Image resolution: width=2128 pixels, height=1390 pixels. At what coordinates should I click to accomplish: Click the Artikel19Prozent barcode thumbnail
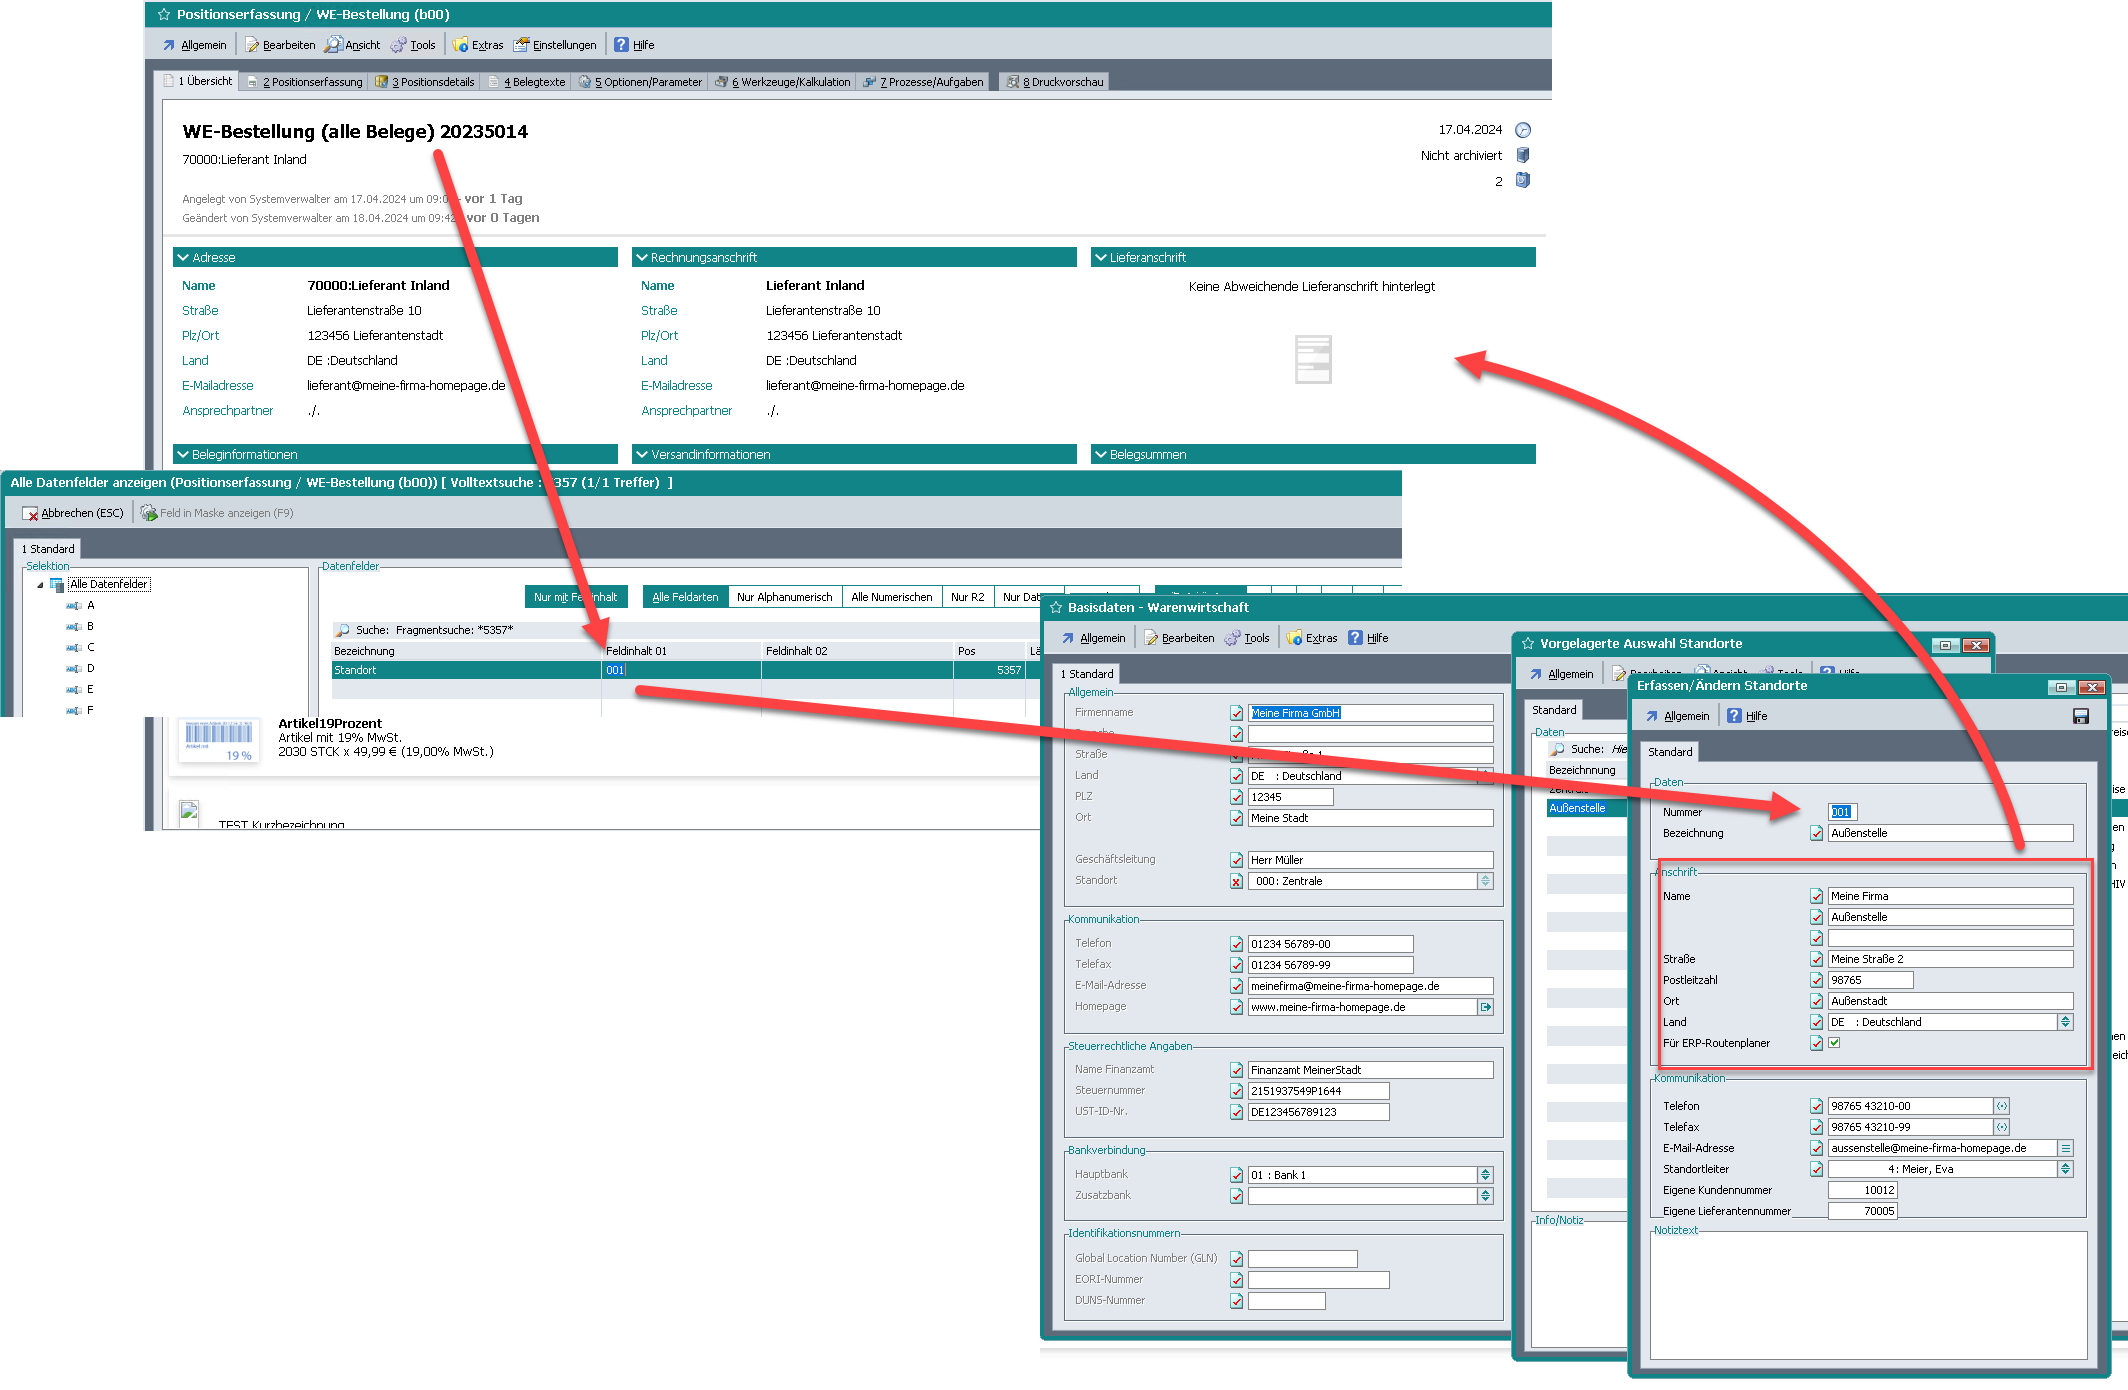(218, 740)
